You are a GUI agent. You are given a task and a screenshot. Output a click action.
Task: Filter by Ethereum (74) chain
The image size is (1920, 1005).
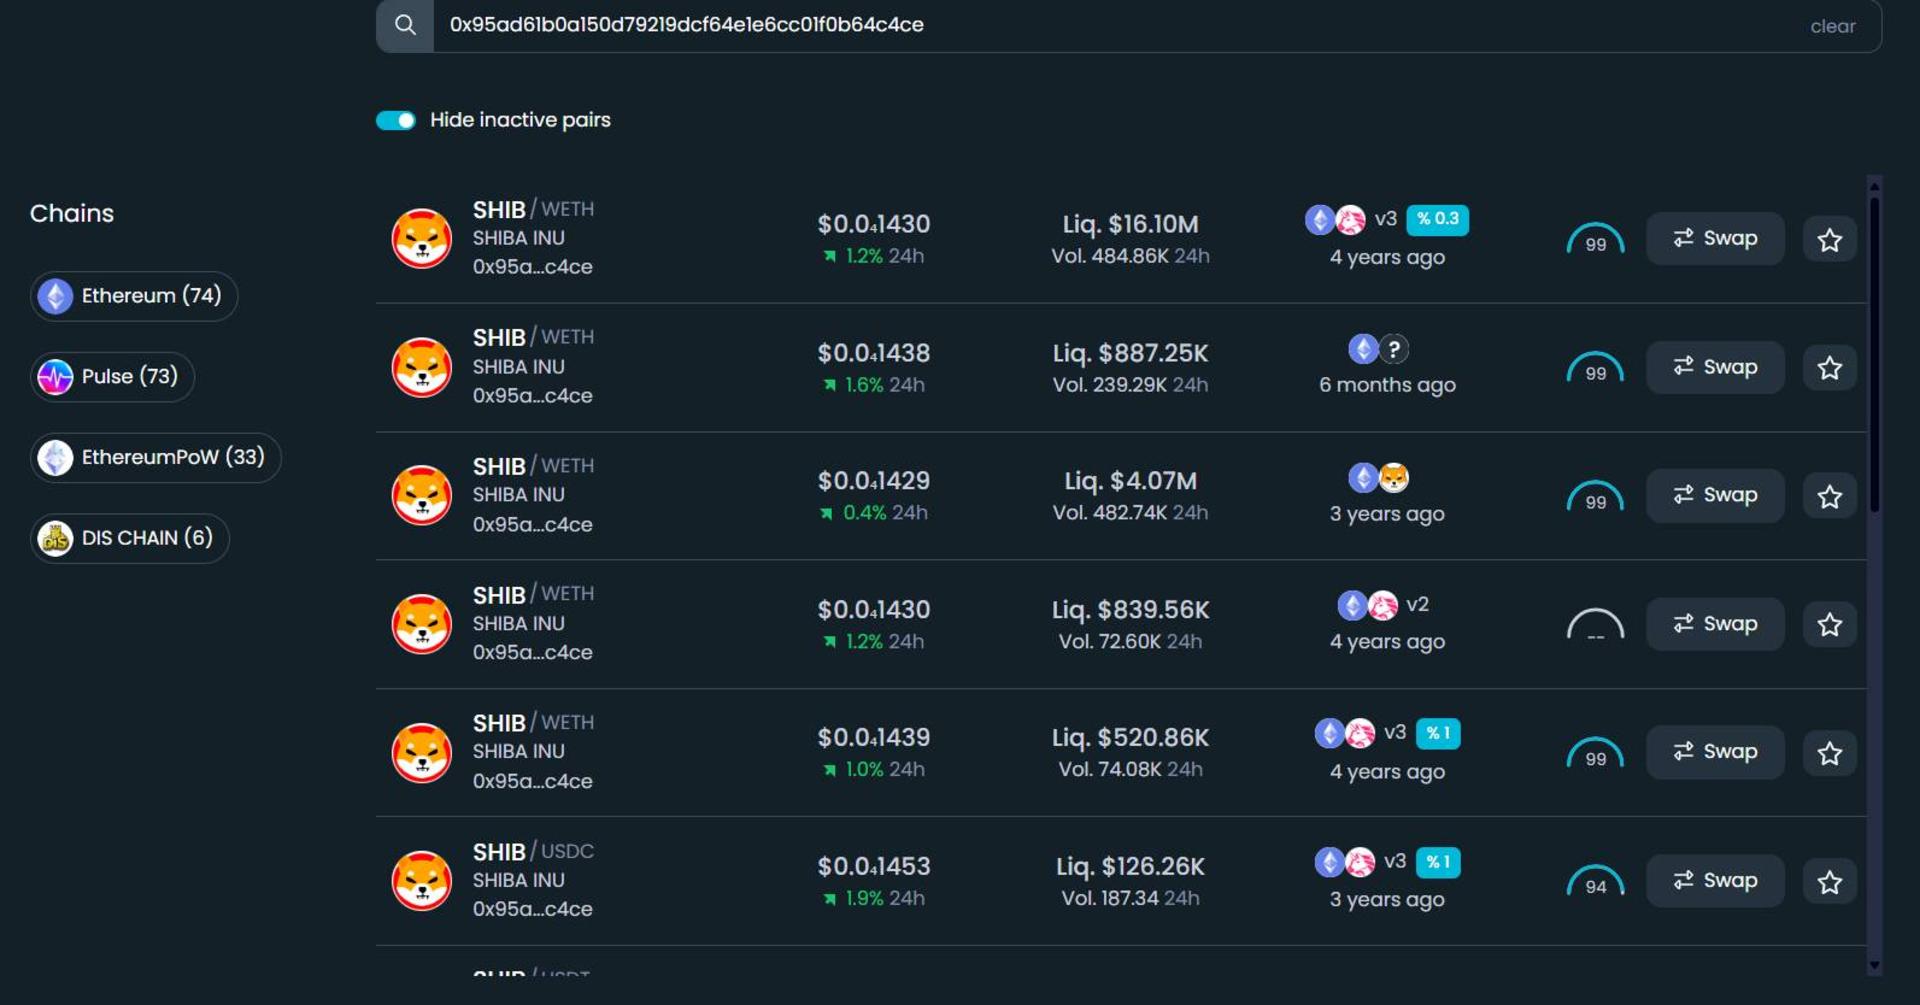[x=133, y=296]
